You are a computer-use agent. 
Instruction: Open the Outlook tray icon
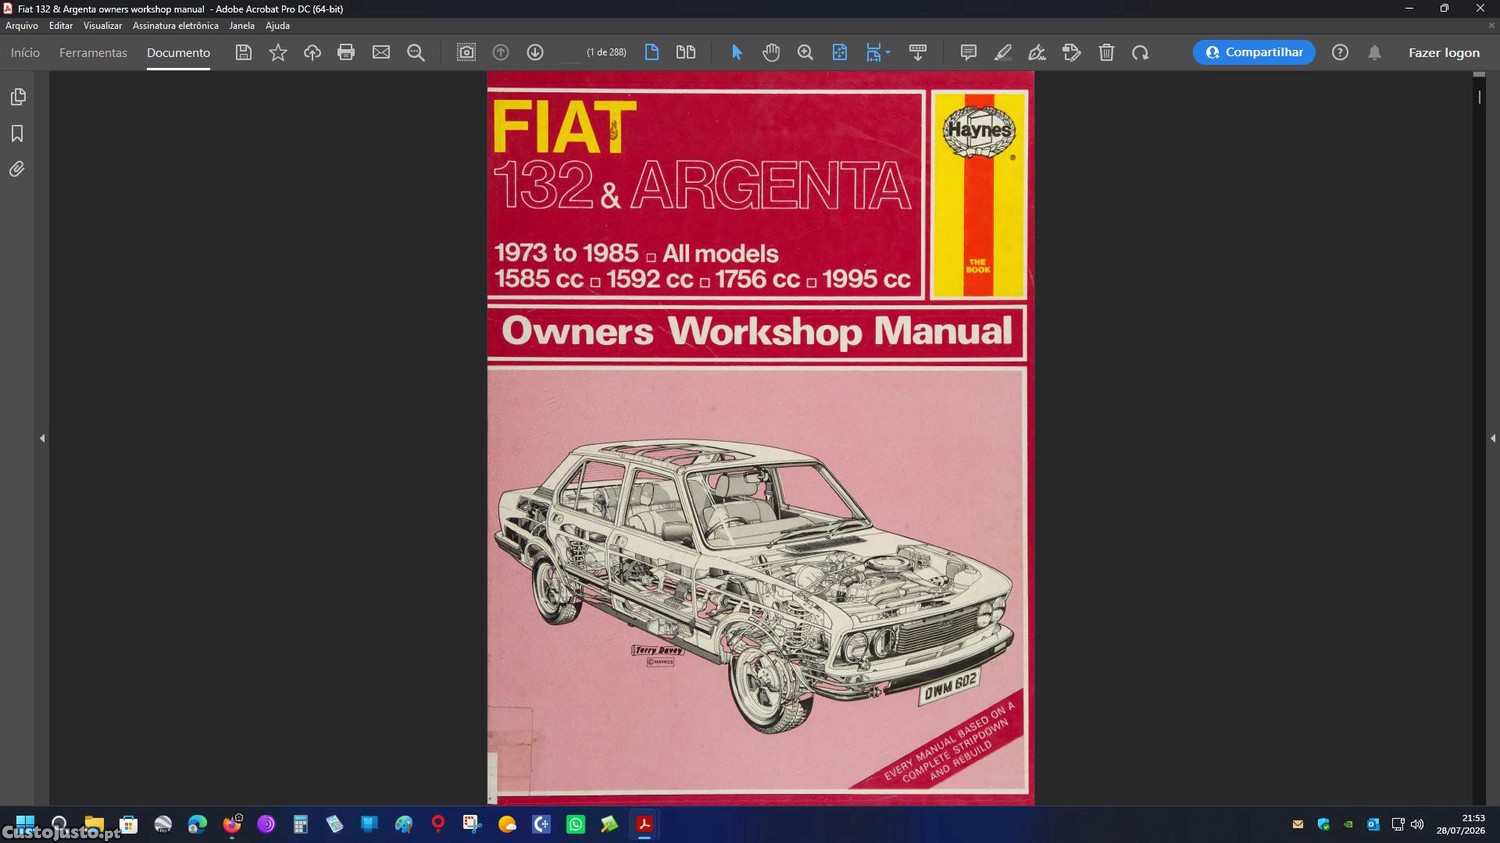tap(1373, 824)
